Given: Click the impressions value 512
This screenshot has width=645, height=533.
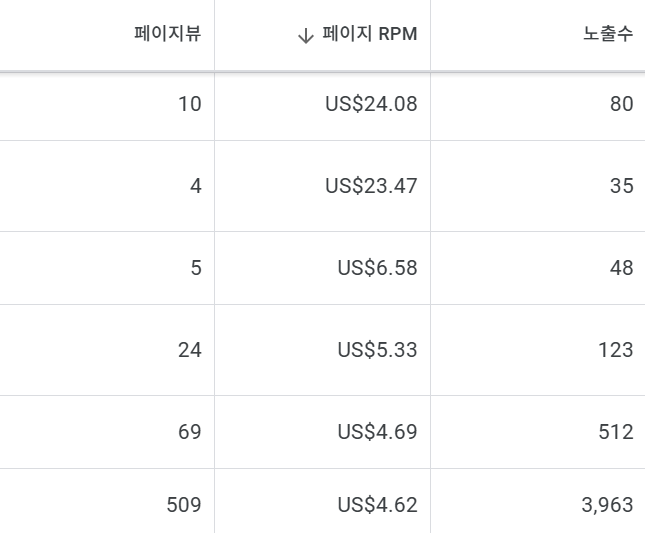Looking at the screenshot, I should [x=616, y=432].
